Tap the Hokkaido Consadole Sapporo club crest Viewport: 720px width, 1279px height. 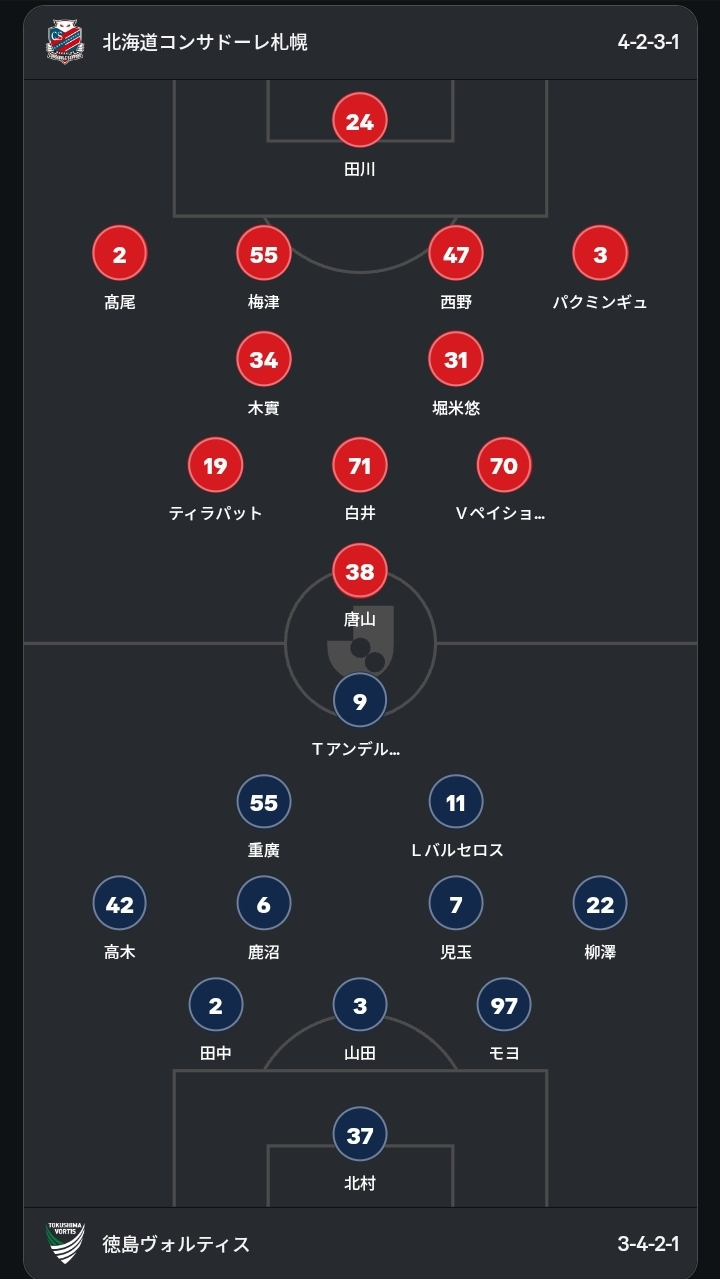pyautogui.click(x=65, y=42)
